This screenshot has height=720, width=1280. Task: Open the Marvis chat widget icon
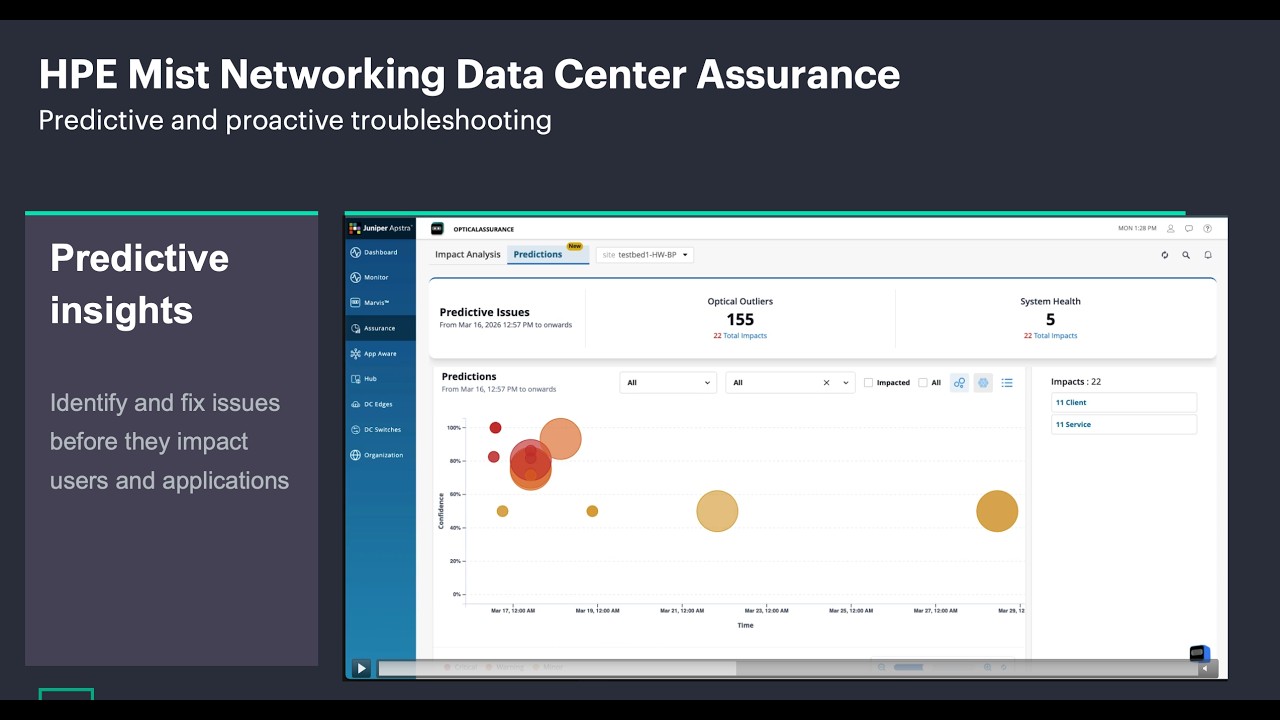(x=1199, y=653)
